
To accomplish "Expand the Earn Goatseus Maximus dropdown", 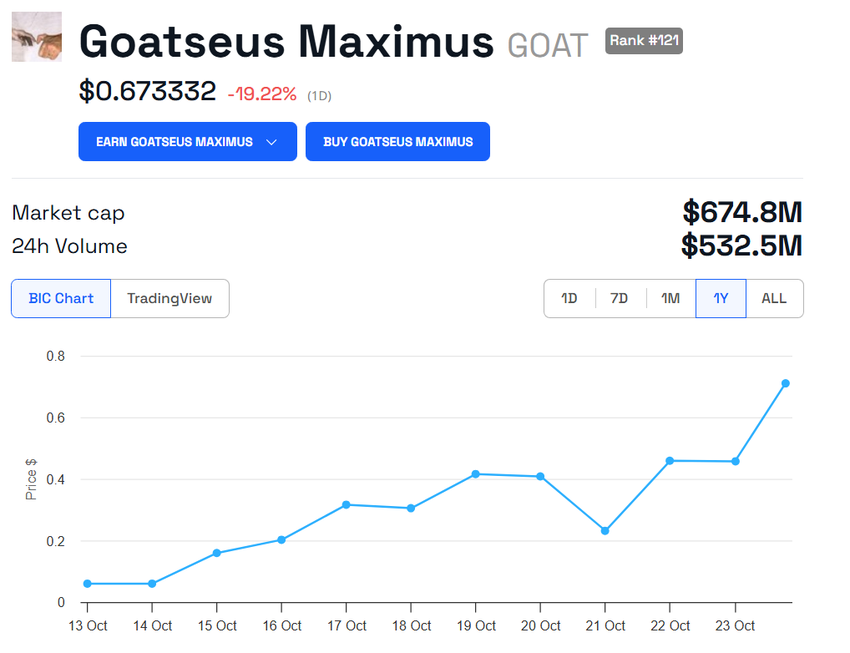I will point(187,142).
